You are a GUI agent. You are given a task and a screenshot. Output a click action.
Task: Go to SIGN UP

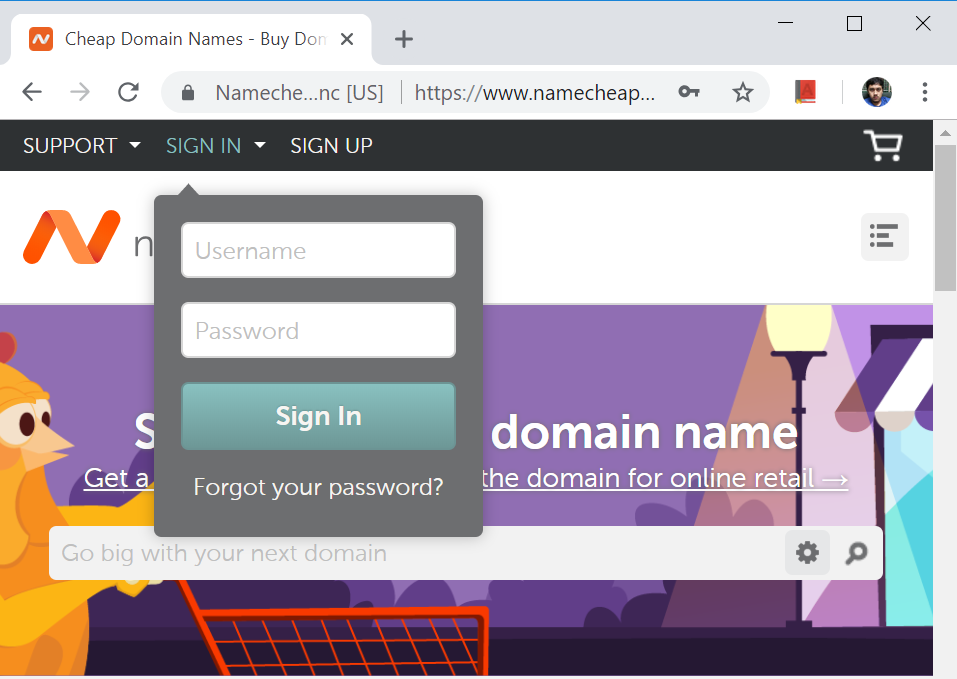tap(331, 146)
